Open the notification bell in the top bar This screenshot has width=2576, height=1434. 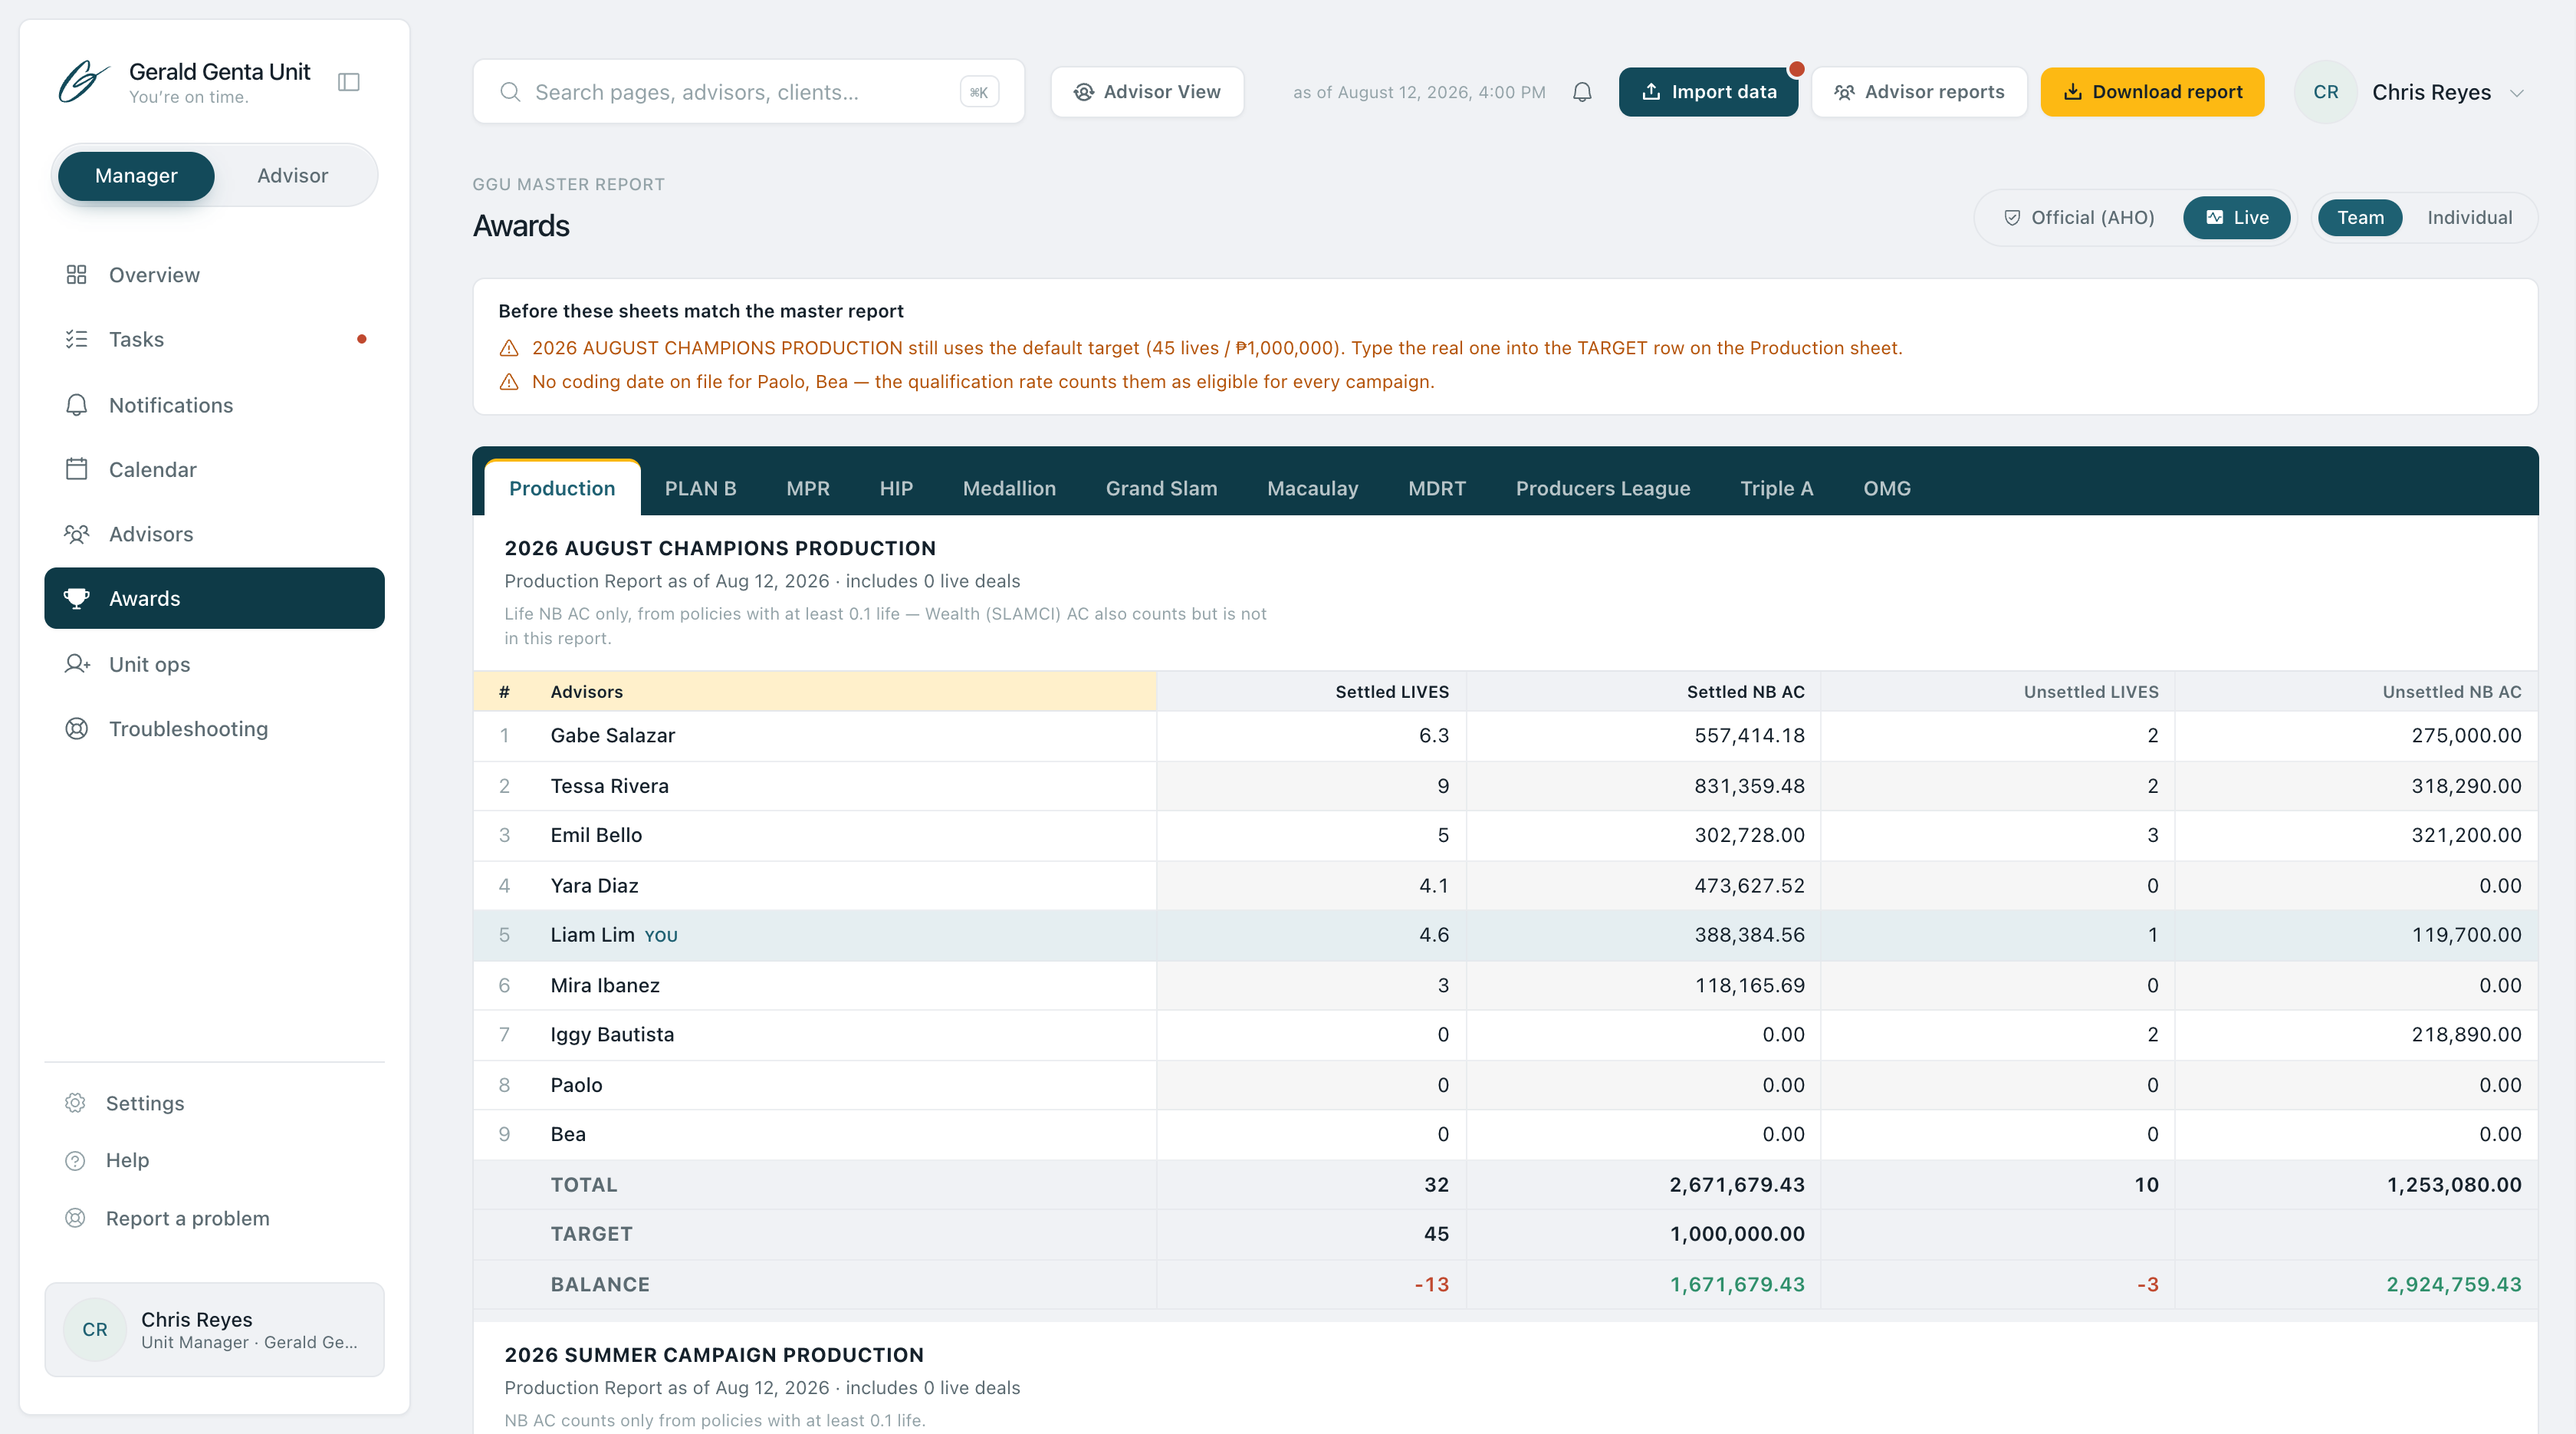point(1582,92)
